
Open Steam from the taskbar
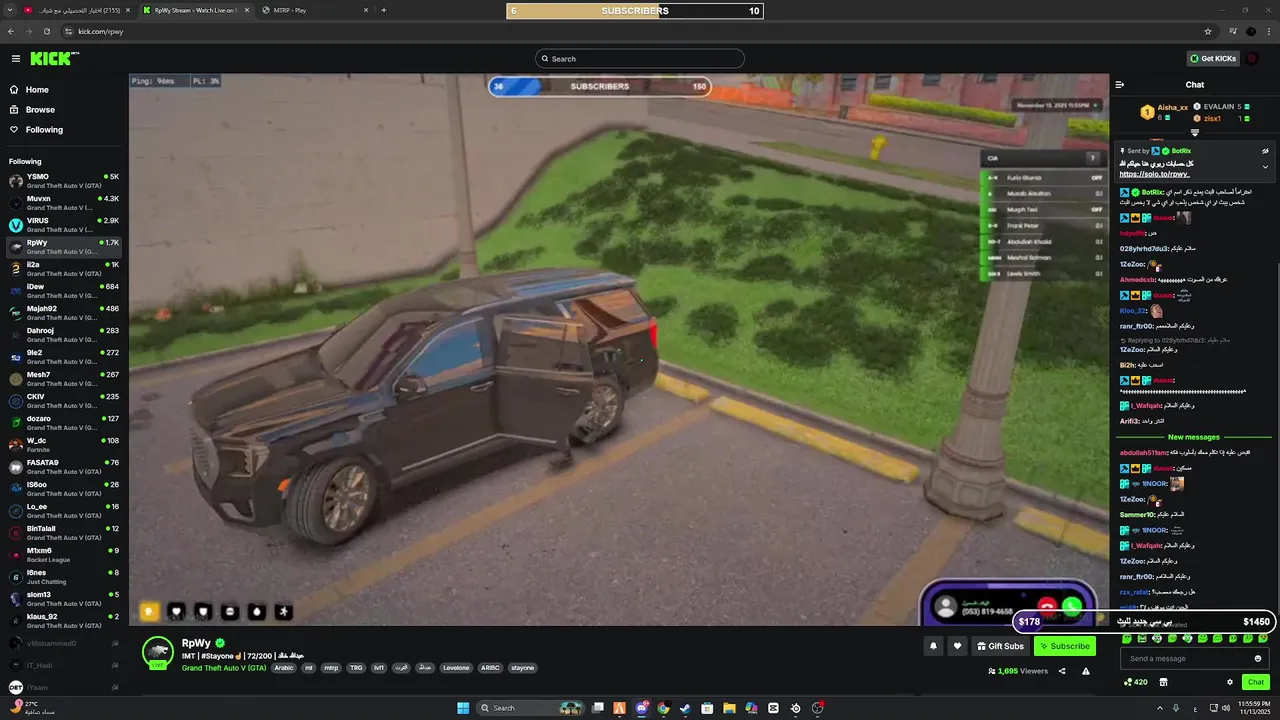(x=685, y=708)
